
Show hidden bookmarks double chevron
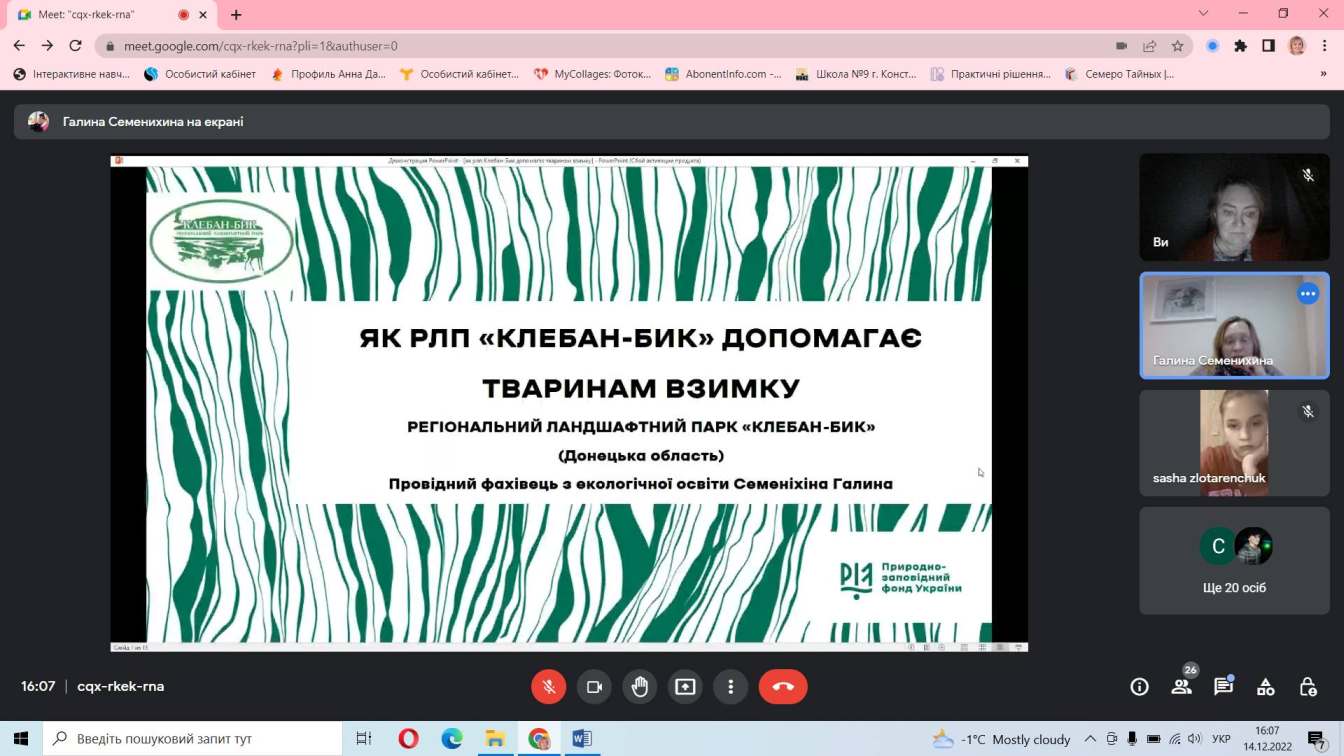click(x=1325, y=74)
